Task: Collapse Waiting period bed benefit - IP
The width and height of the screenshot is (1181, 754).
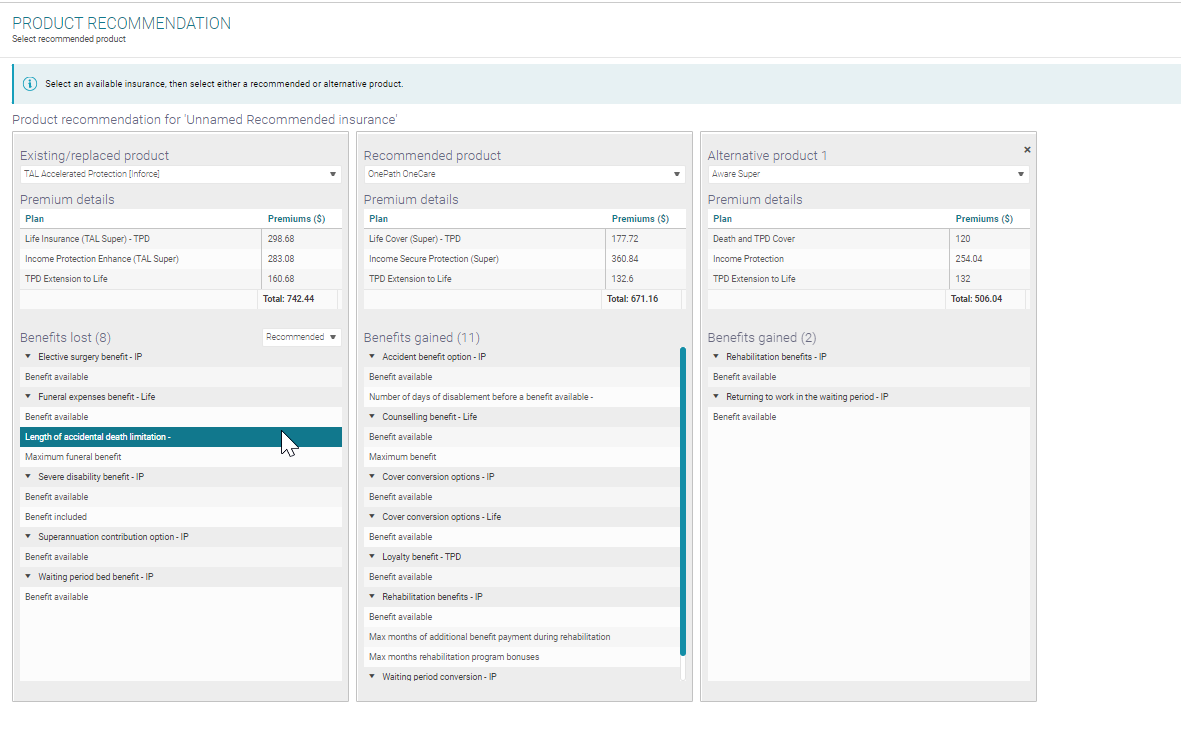Action: pos(28,576)
